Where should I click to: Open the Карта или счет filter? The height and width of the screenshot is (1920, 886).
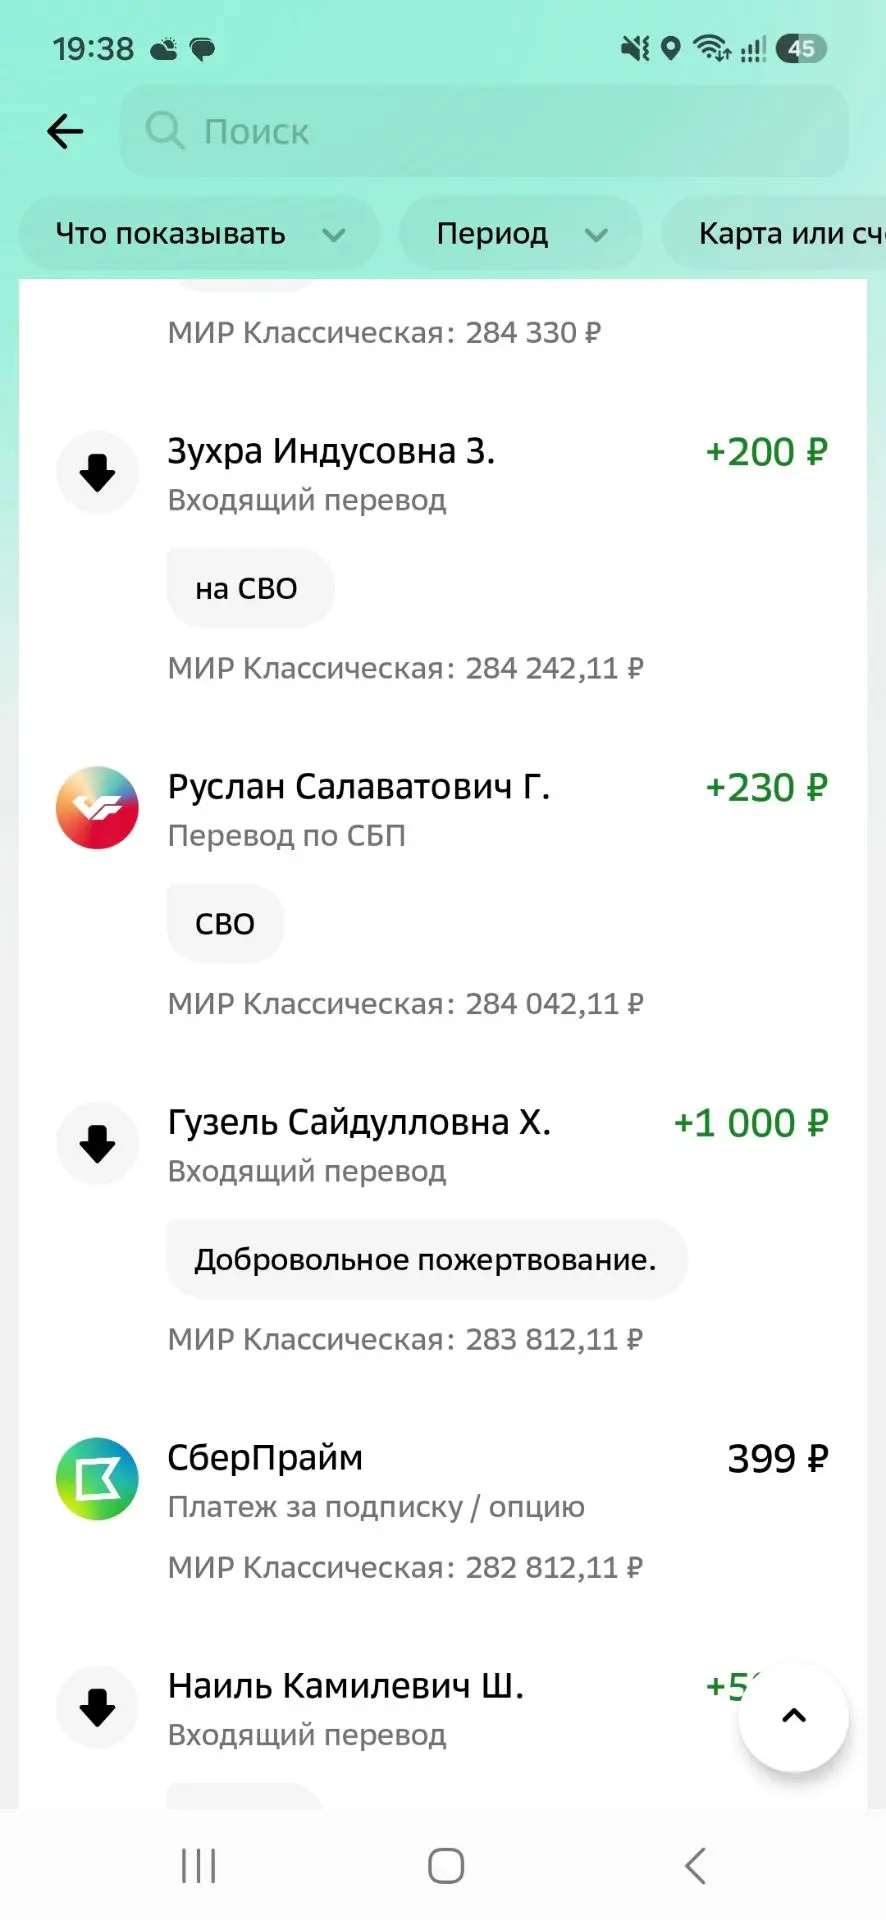click(774, 234)
